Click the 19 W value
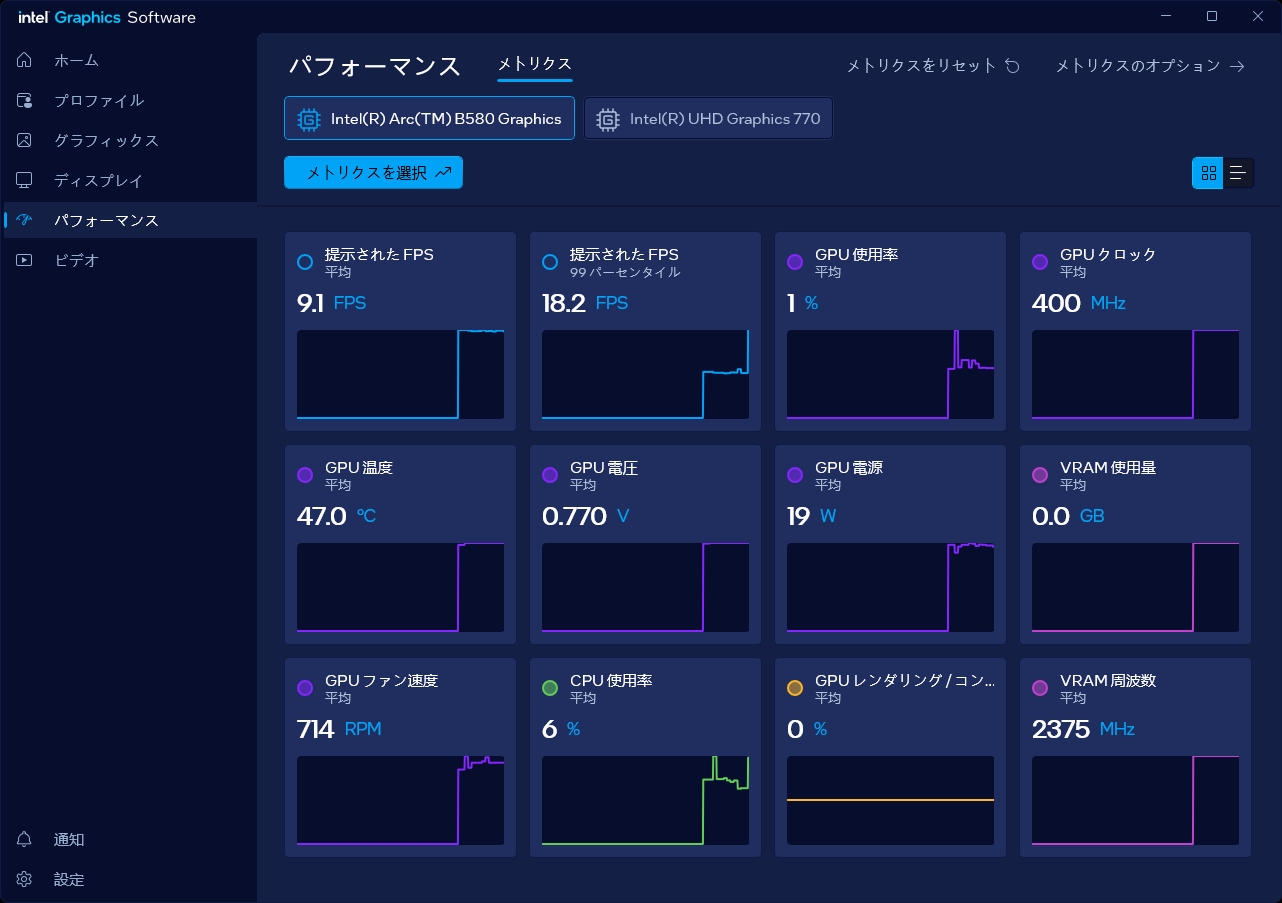The height and width of the screenshot is (903, 1282). click(x=812, y=516)
